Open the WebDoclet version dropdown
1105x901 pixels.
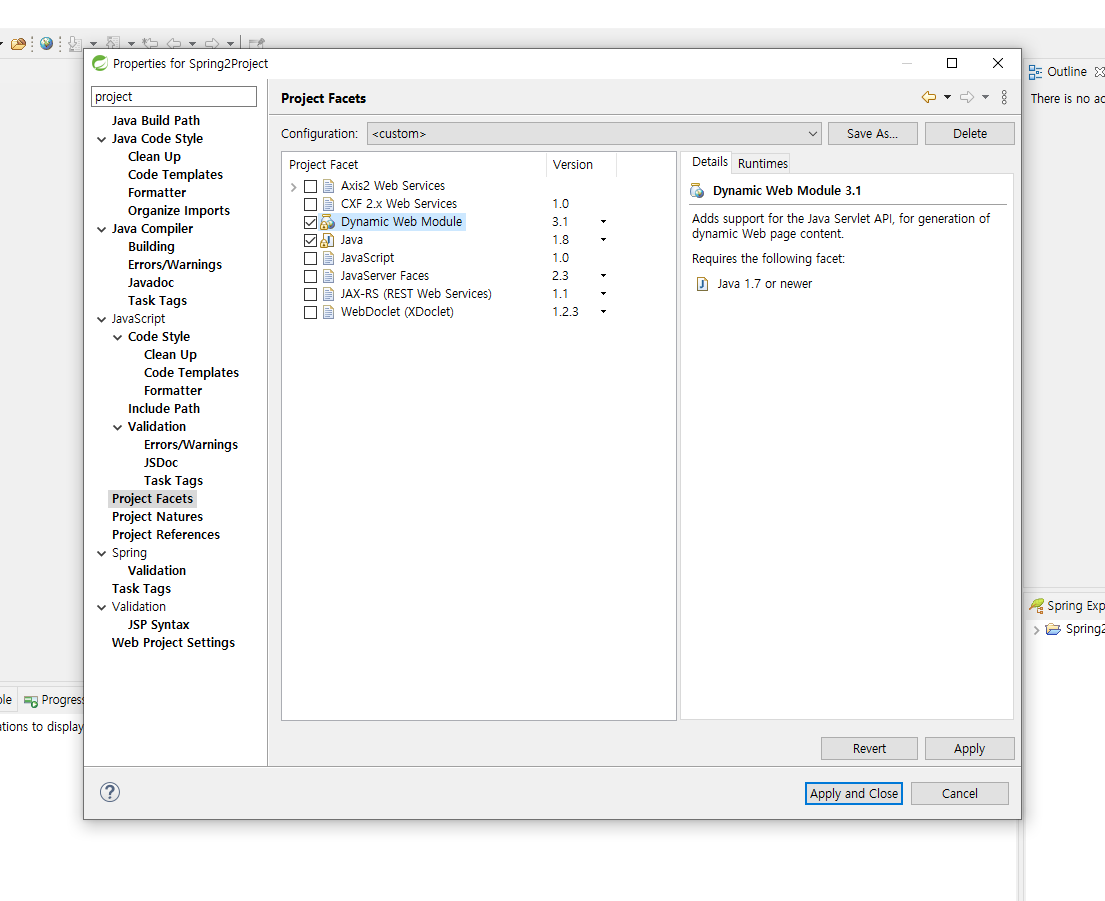(603, 312)
